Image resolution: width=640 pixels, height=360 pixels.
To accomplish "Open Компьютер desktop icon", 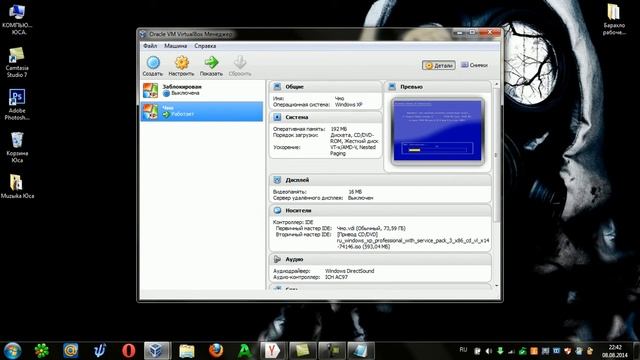I will tap(17, 18).
